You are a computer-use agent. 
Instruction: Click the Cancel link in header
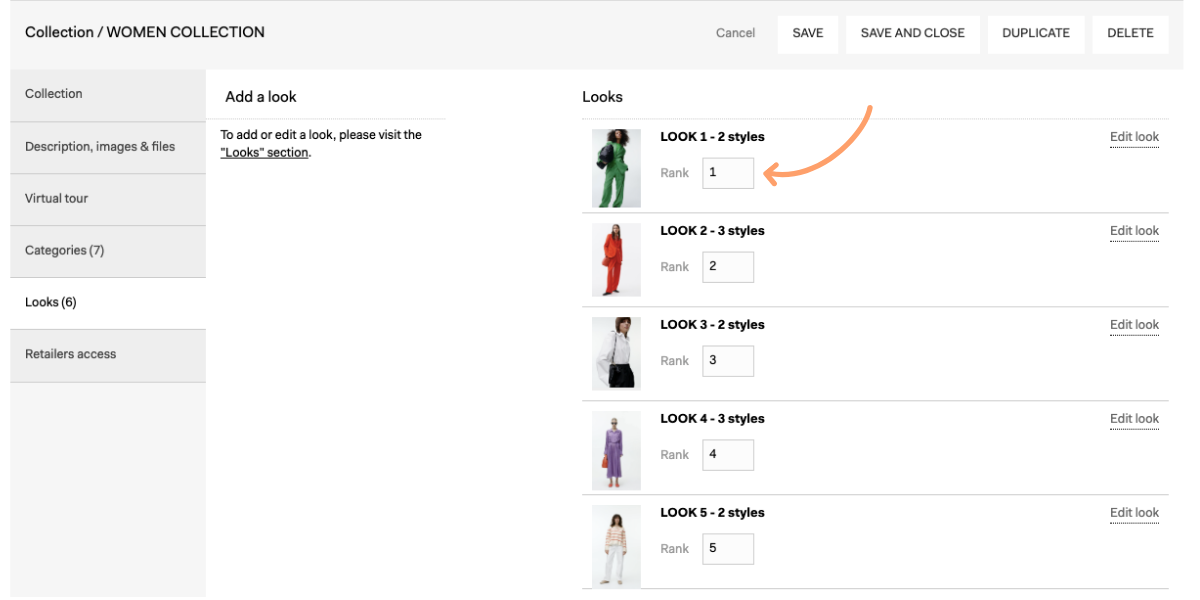[x=735, y=33]
